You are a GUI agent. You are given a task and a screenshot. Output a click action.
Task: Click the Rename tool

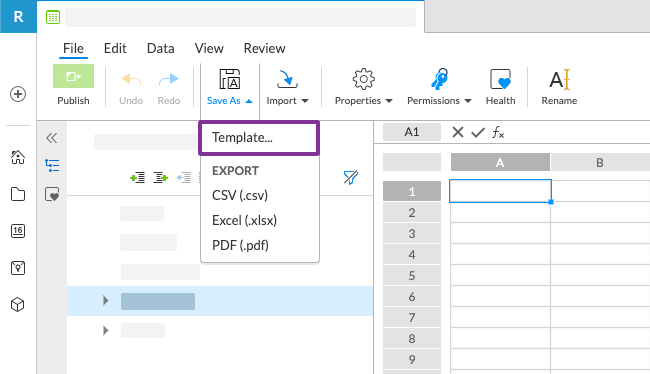coord(559,86)
